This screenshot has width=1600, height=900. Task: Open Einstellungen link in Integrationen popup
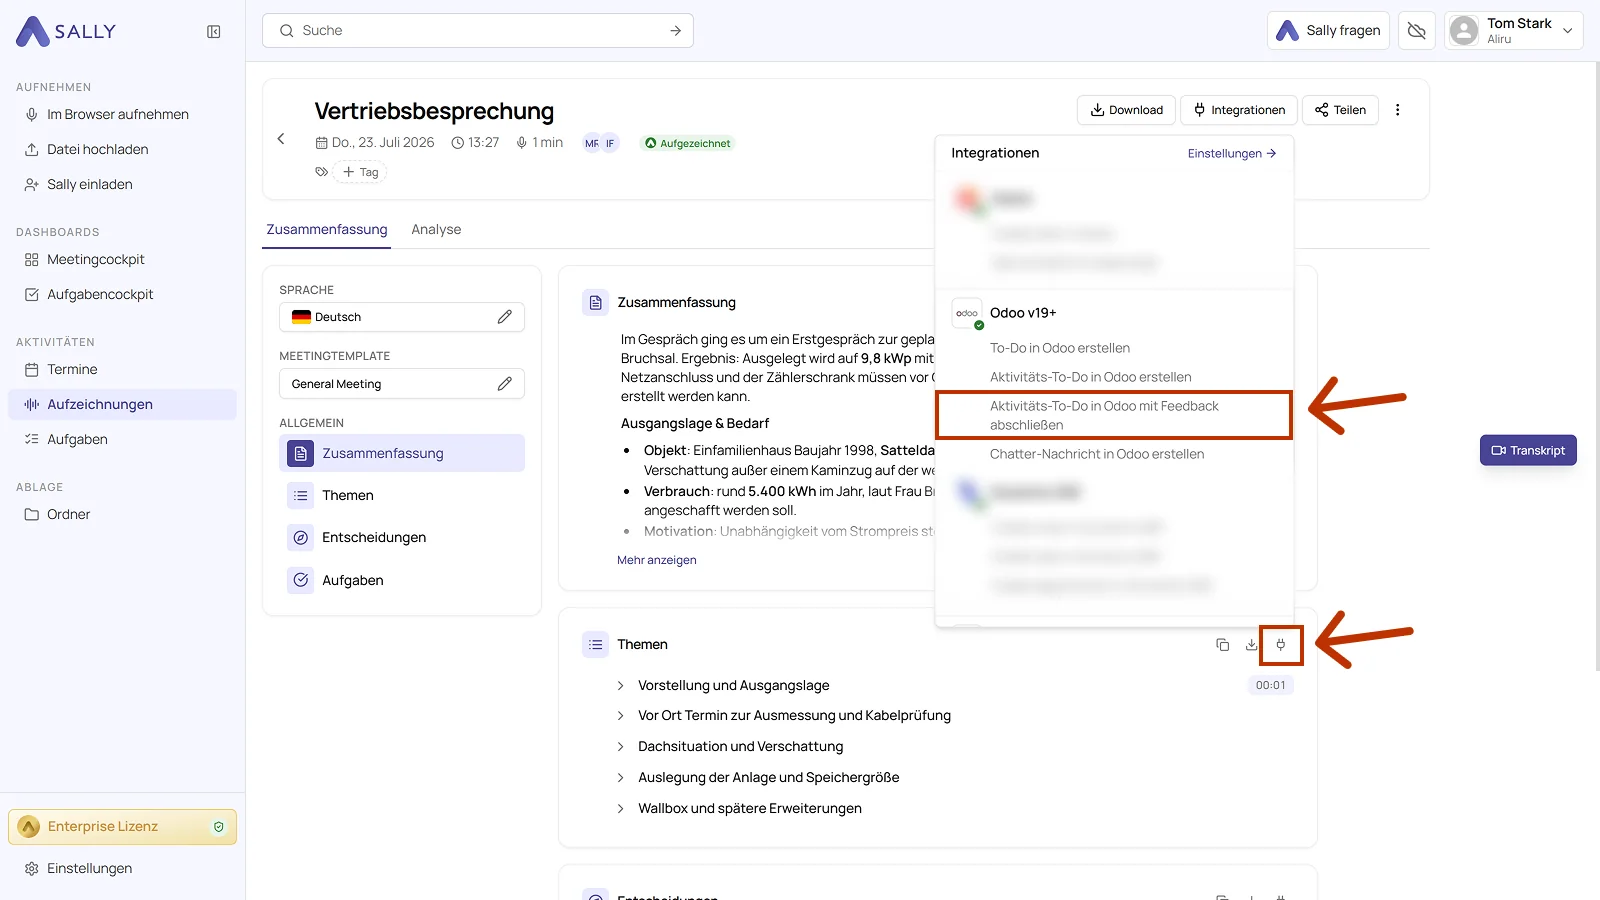[x=1232, y=153]
